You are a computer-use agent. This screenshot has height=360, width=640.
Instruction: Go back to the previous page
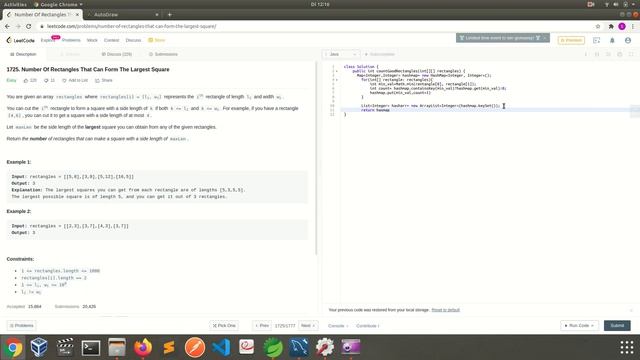point(7,26)
